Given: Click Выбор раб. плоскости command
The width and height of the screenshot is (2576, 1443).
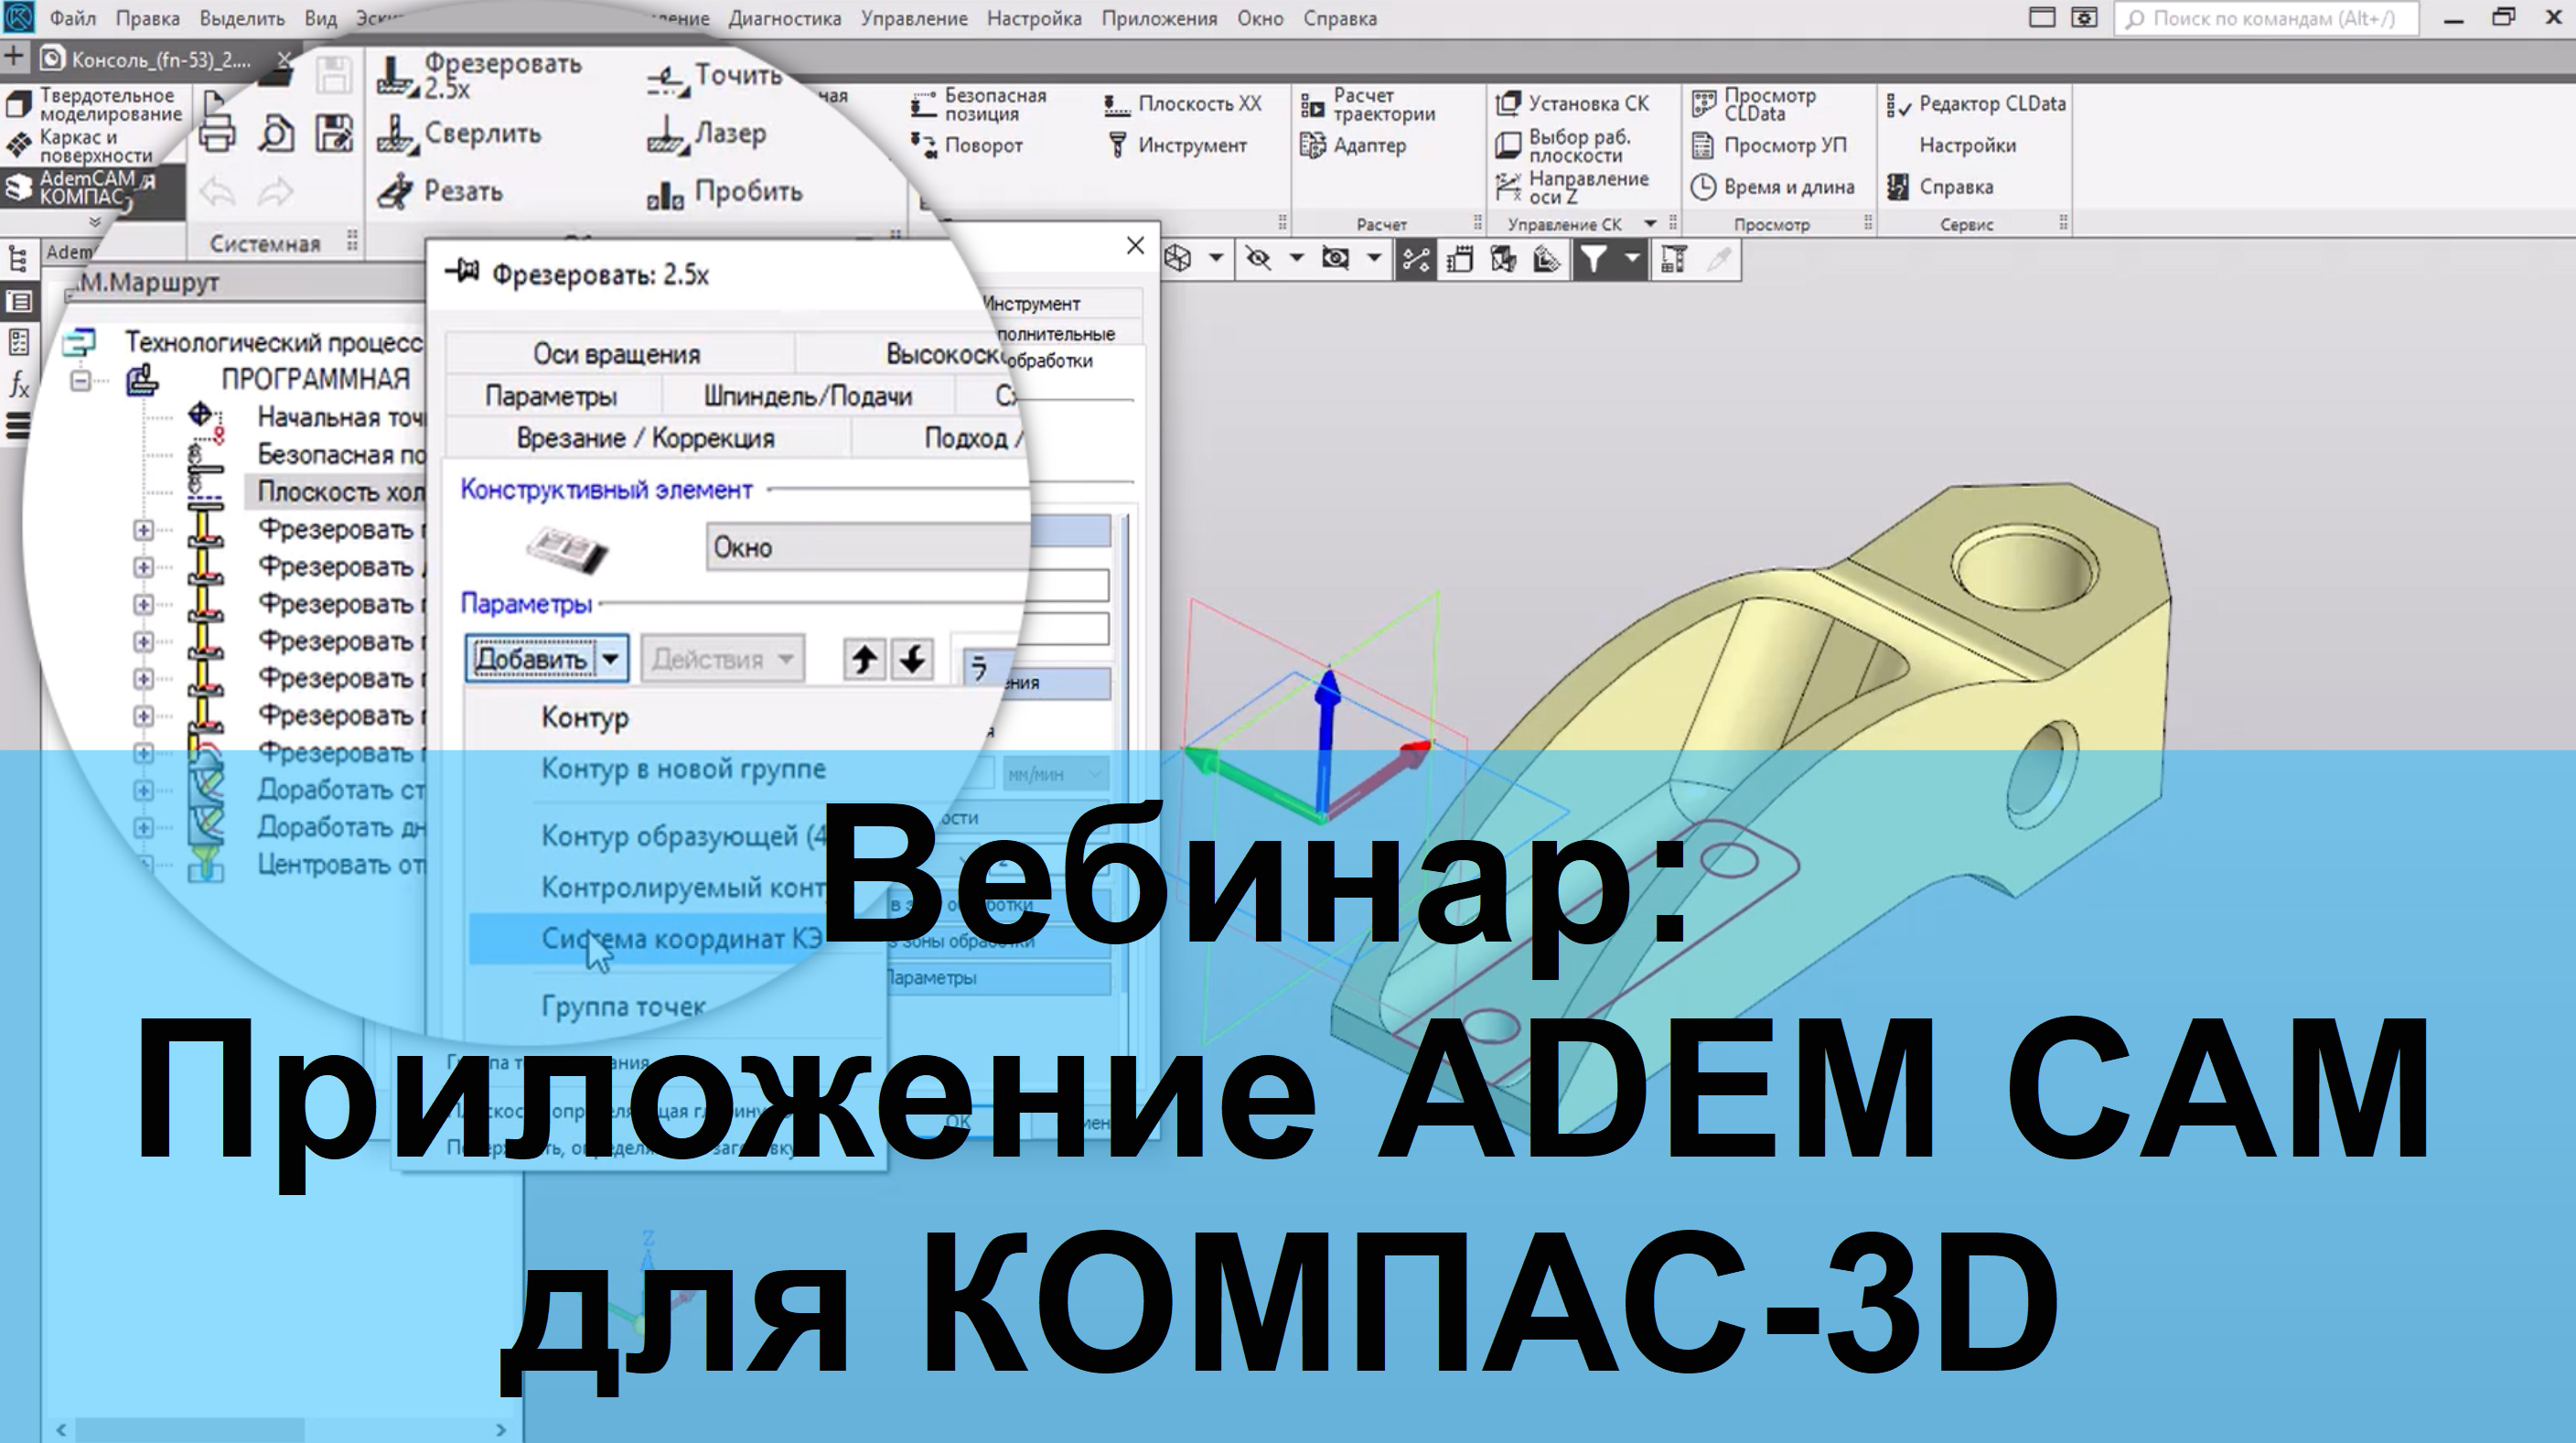Looking at the screenshot, I should pyautogui.click(x=1563, y=146).
